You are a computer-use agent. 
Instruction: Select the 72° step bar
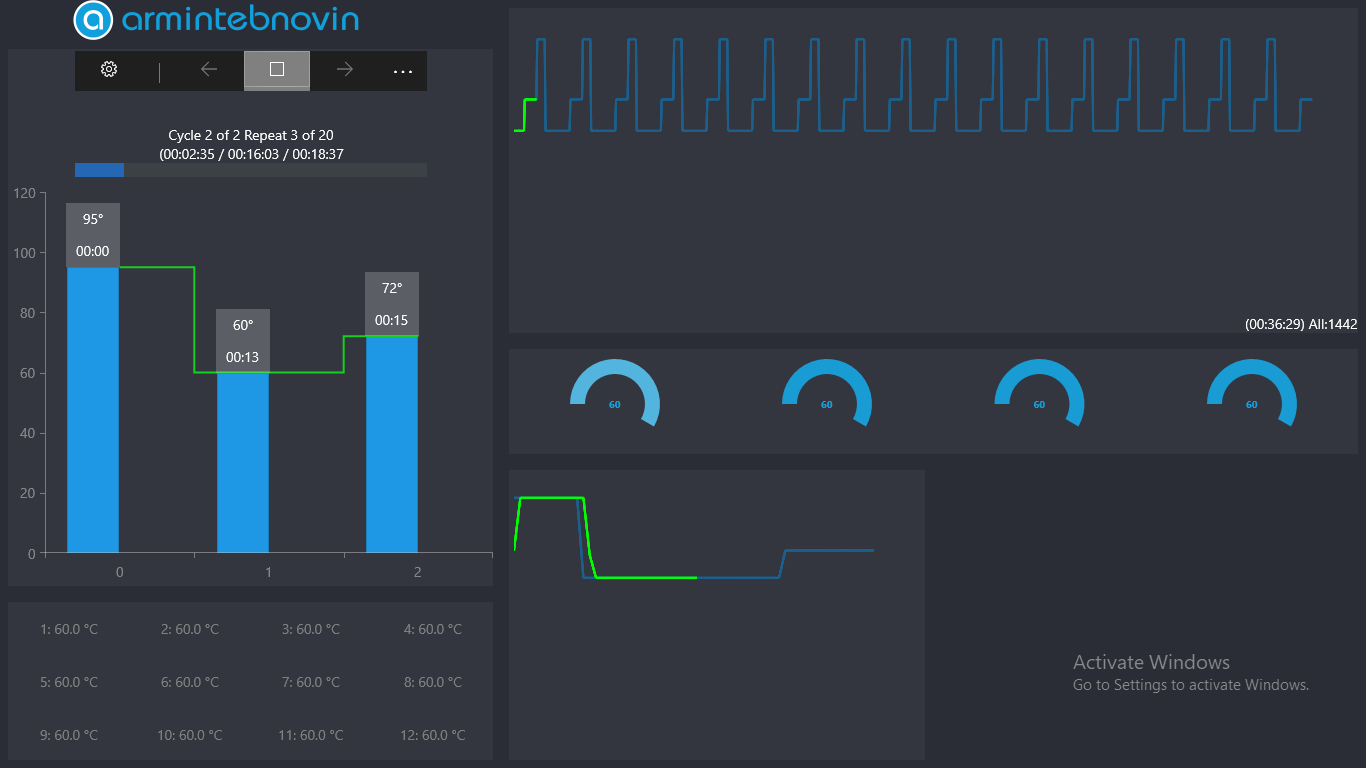coord(392,444)
